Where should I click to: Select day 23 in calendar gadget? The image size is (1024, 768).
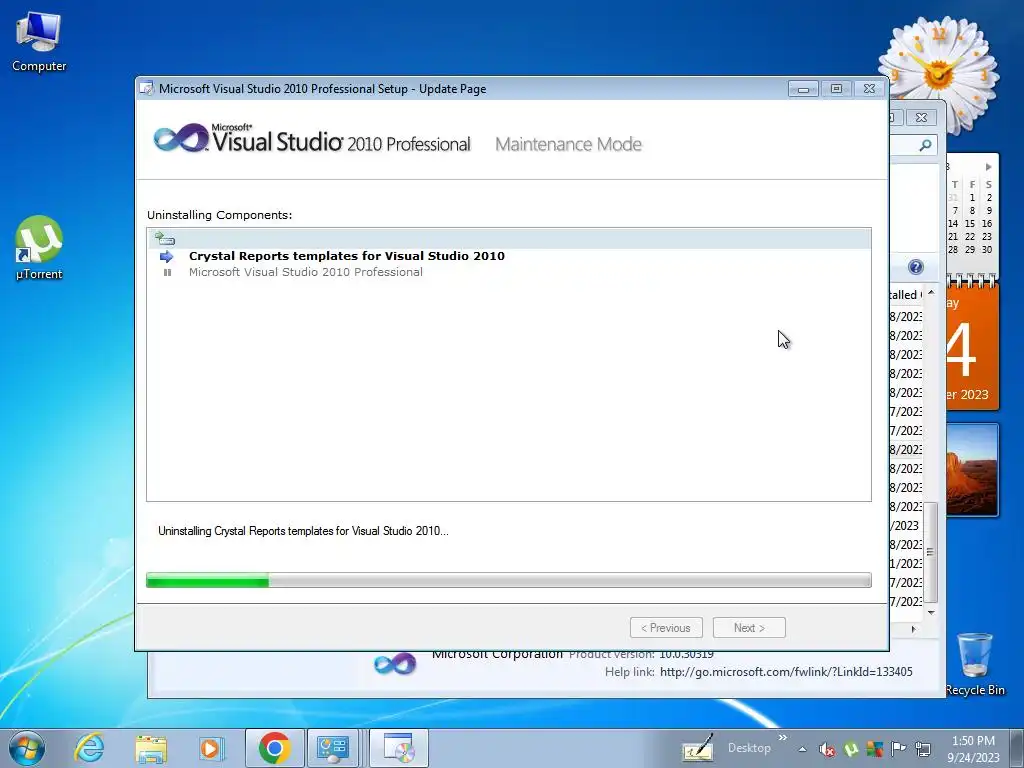coord(987,236)
